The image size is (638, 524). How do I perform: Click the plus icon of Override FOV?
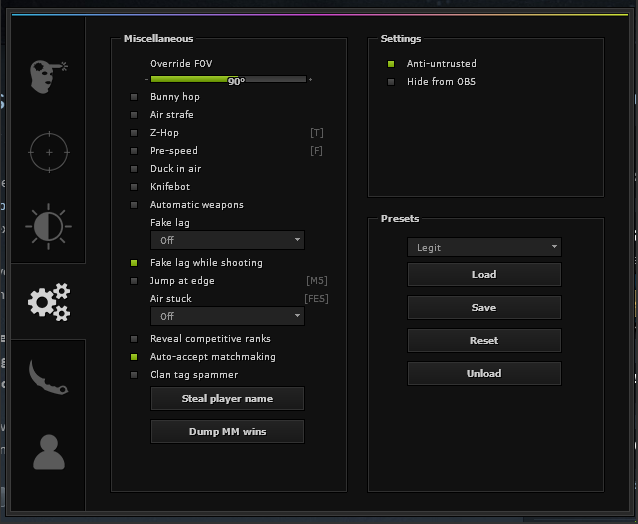310,79
